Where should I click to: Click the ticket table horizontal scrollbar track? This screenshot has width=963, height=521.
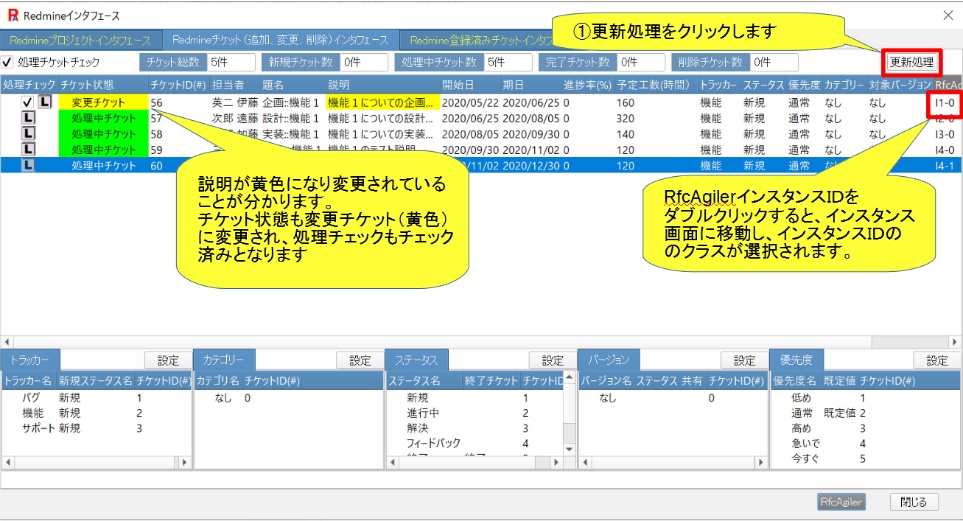[x=481, y=342]
